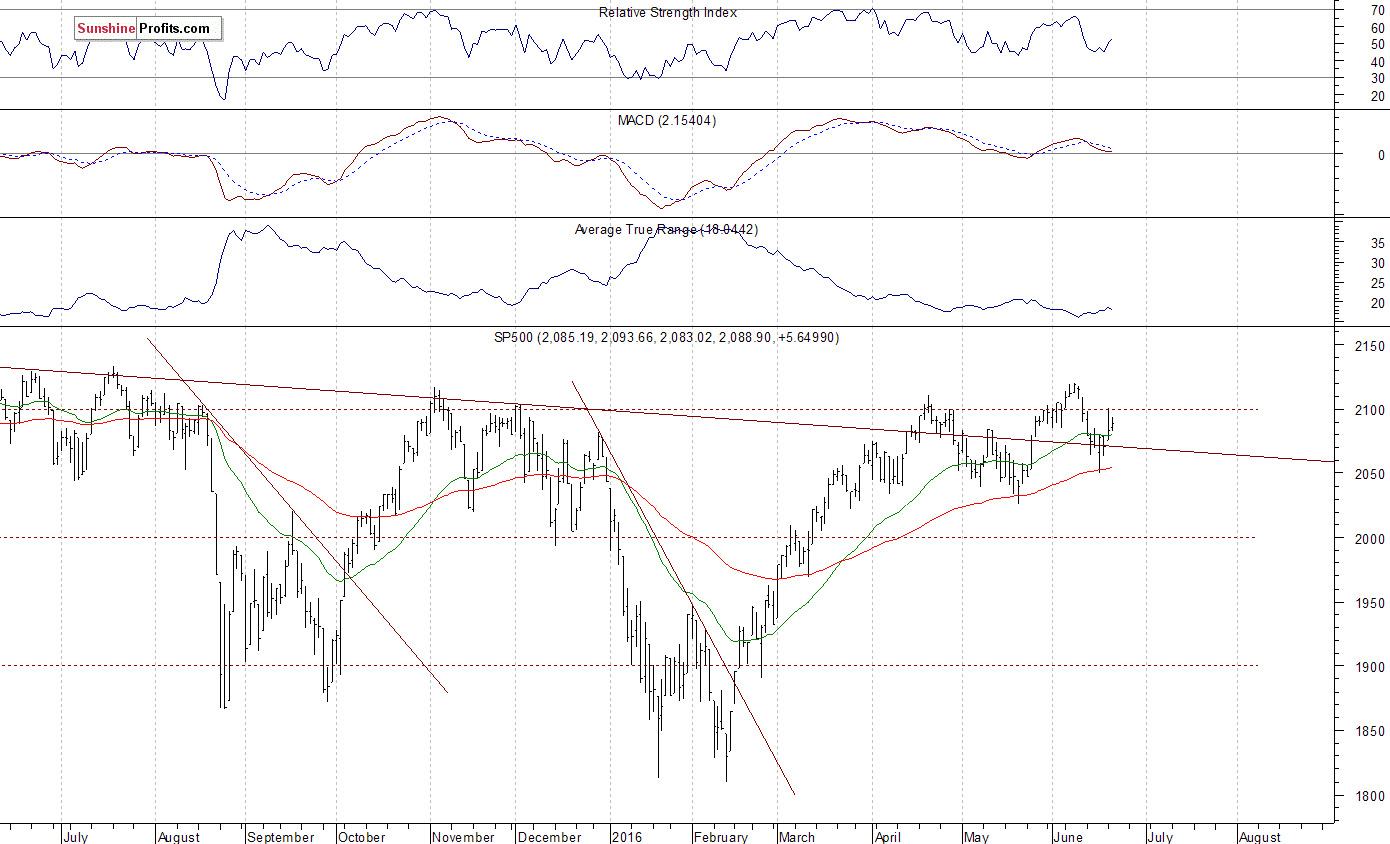Click the ATR 35 axis value
1390x844 pixels.
[x=1378, y=243]
